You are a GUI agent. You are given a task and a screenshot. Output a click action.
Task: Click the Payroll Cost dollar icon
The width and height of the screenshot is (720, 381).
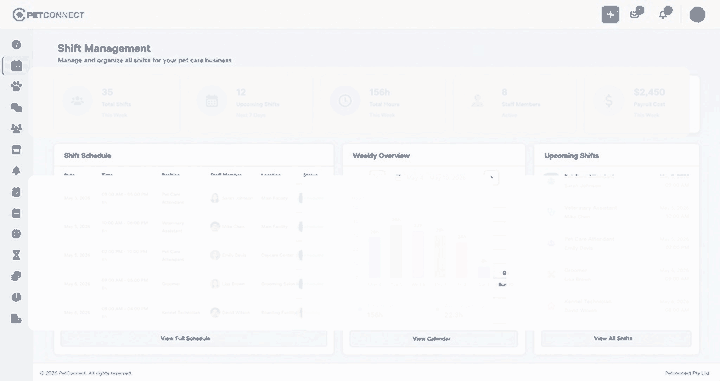click(609, 101)
